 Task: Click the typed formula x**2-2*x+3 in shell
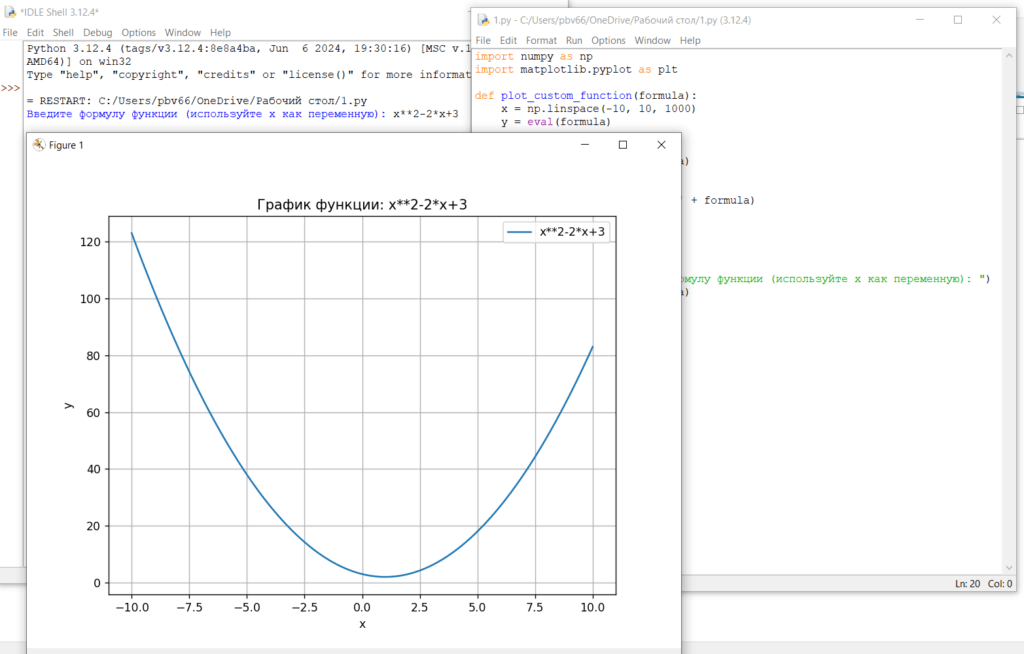click(x=426, y=114)
